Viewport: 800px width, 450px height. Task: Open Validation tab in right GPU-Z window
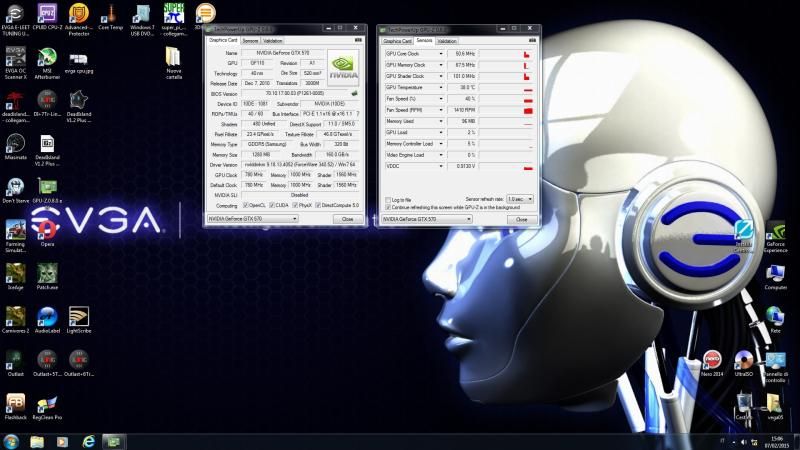tap(447, 41)
